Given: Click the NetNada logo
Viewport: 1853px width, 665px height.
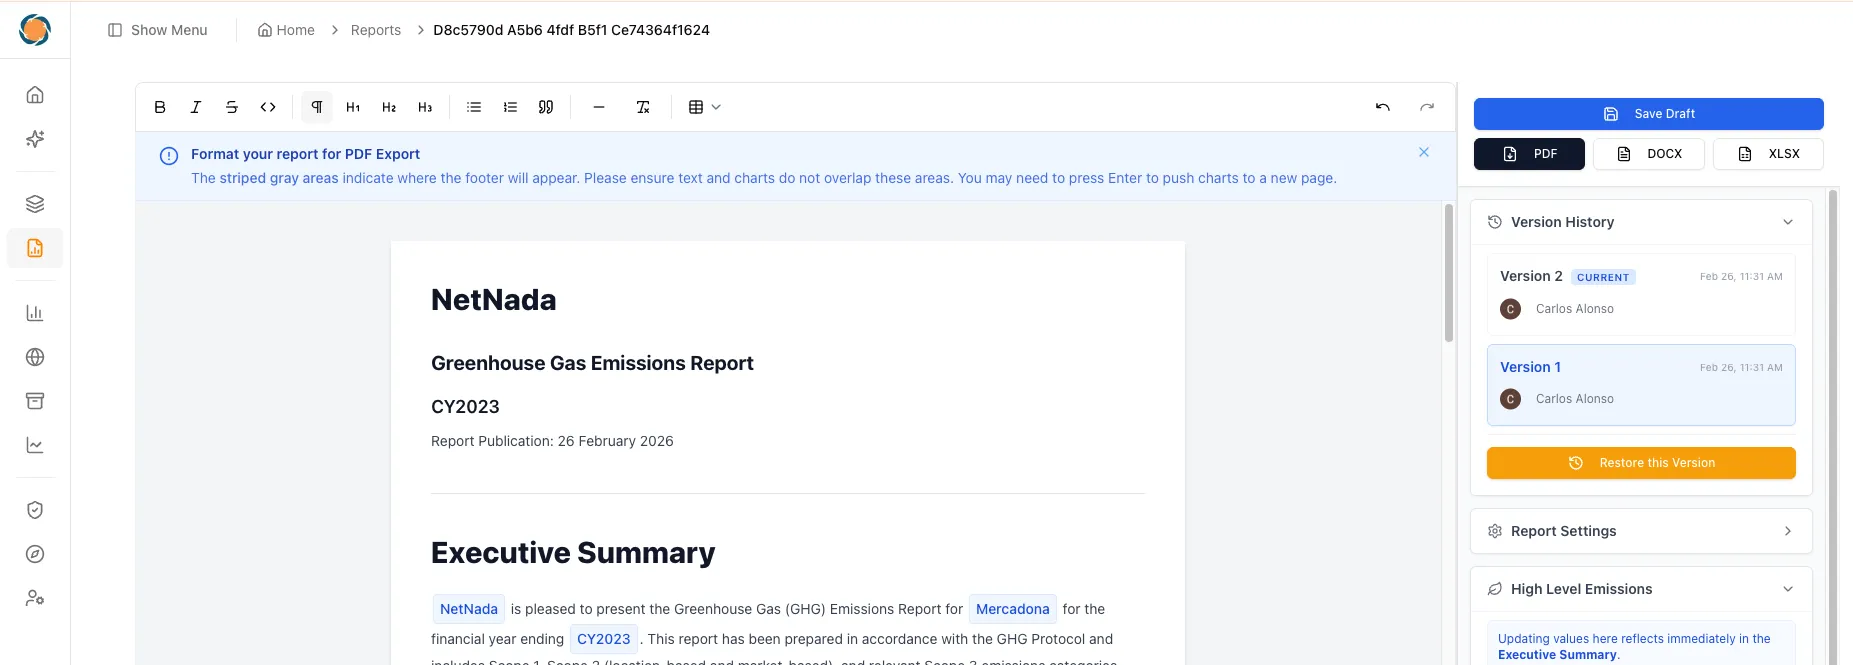Looking at the screenshot, I should [x=35, y=30].
